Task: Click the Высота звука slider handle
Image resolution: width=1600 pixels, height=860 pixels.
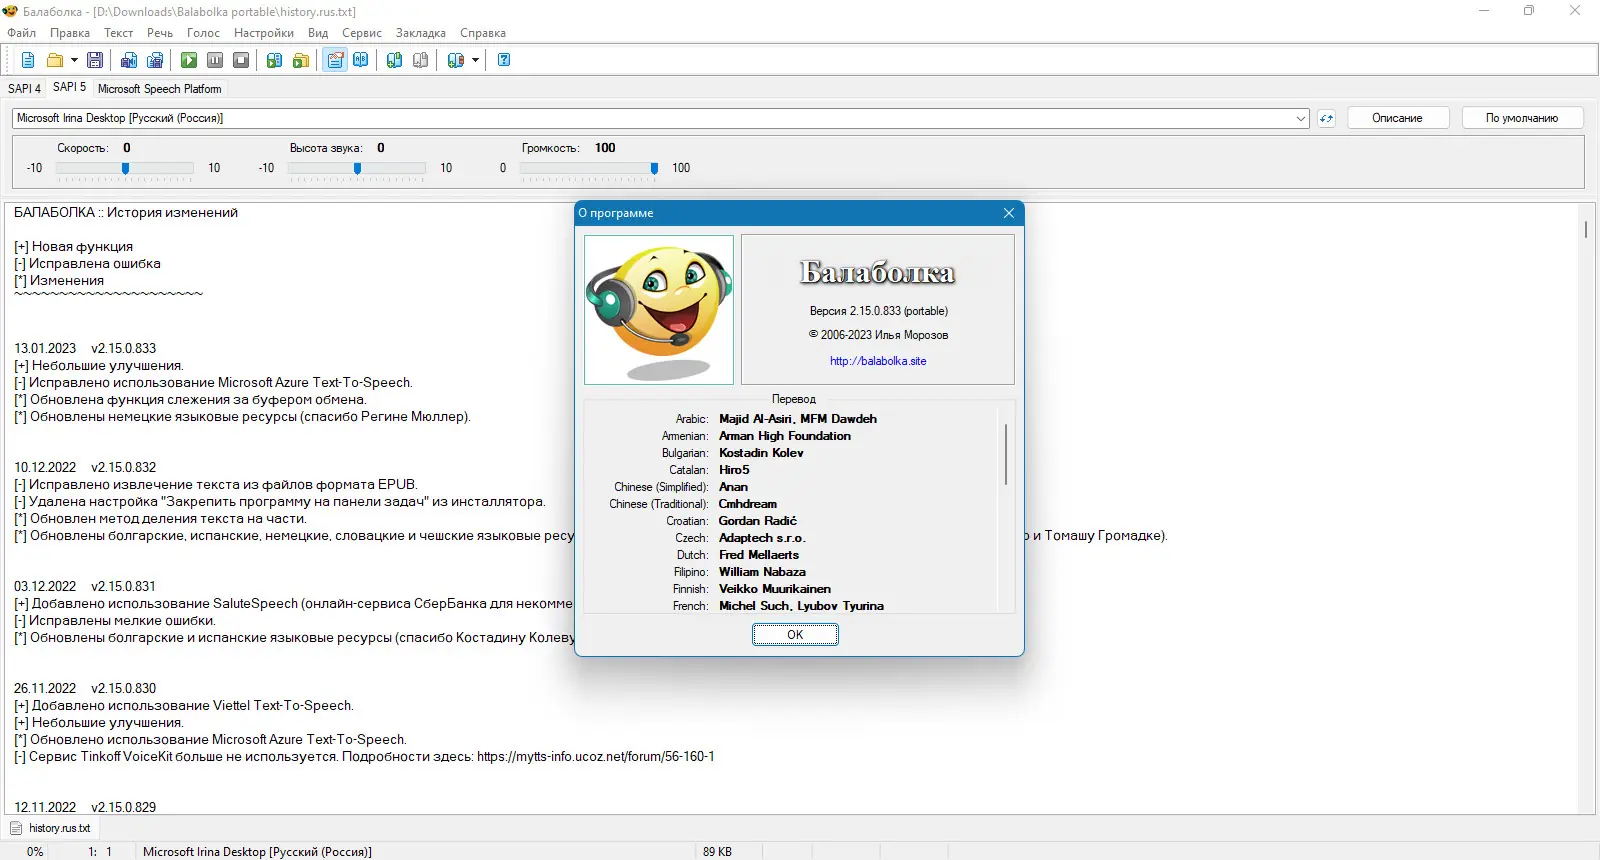Action: [x=357, y=169]
